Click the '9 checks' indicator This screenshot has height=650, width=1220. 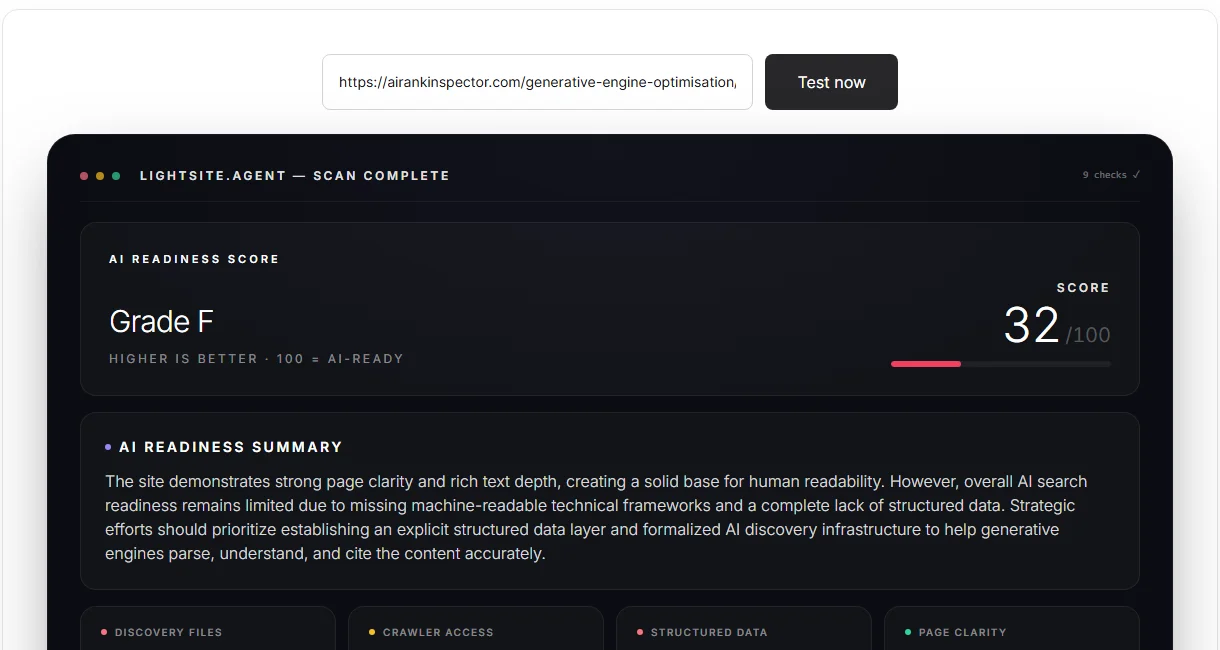[x=1111, y=175]
